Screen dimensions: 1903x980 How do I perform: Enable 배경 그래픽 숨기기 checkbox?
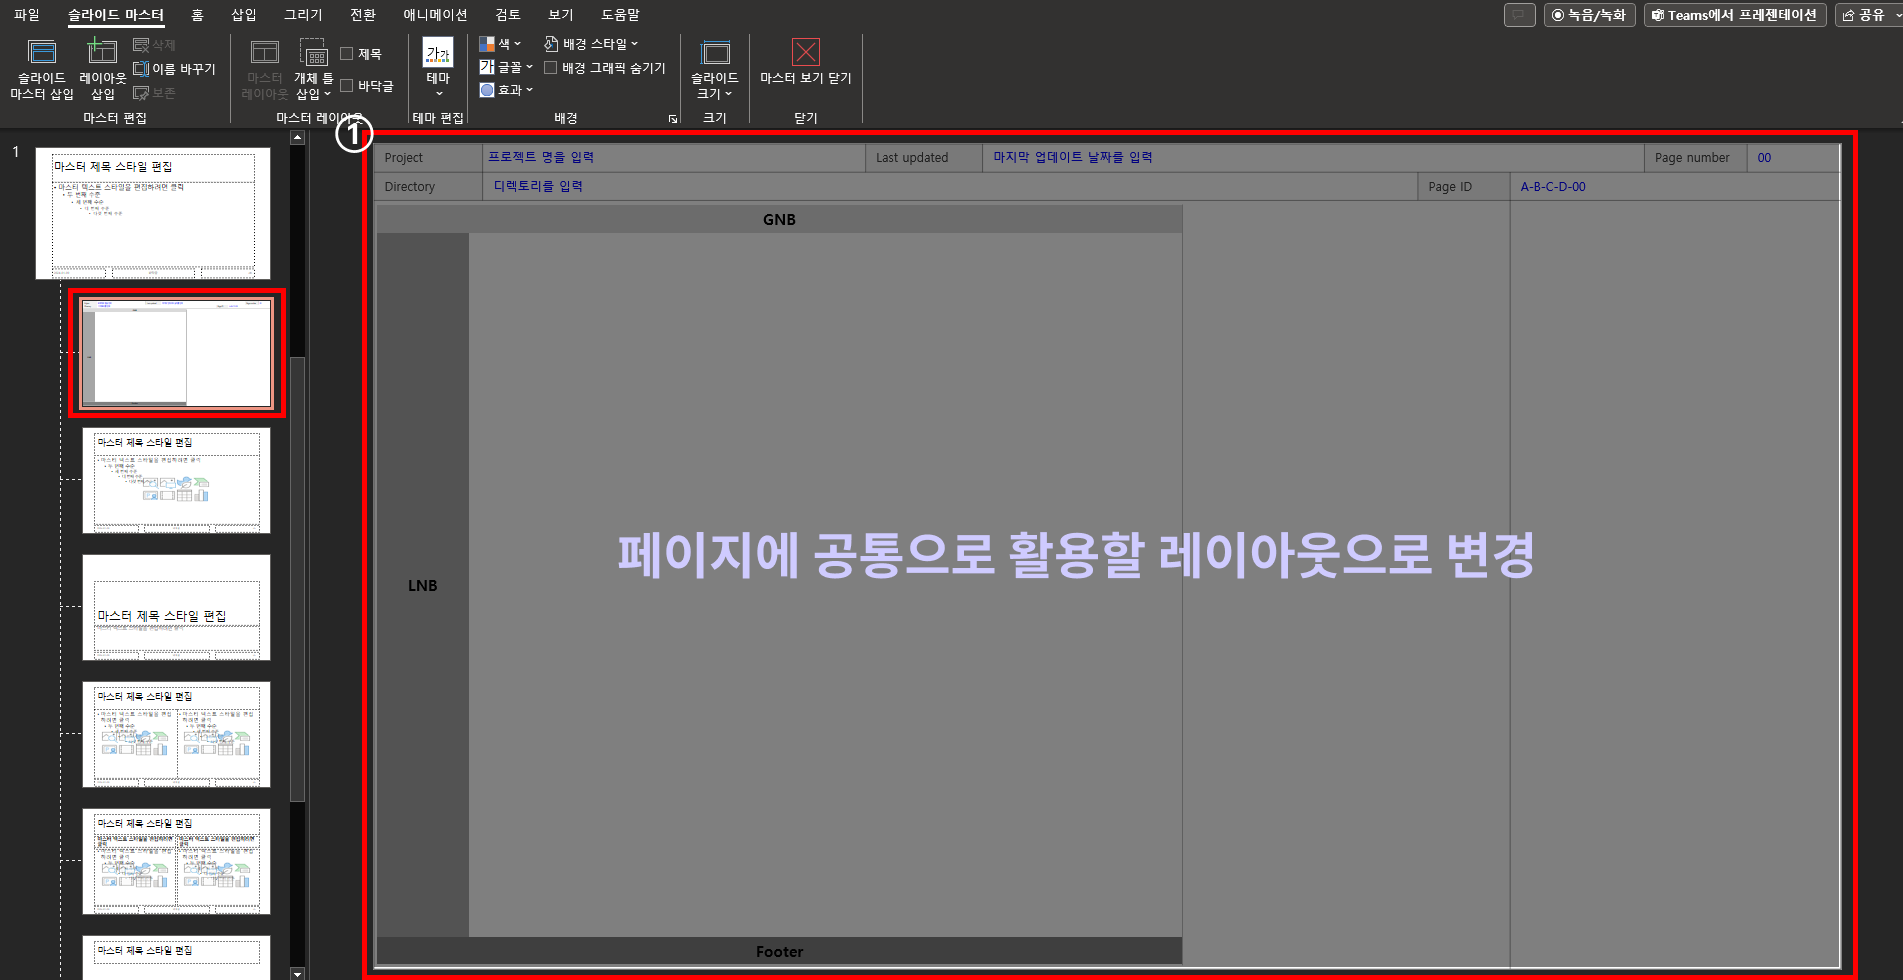(x=550, y=68)
